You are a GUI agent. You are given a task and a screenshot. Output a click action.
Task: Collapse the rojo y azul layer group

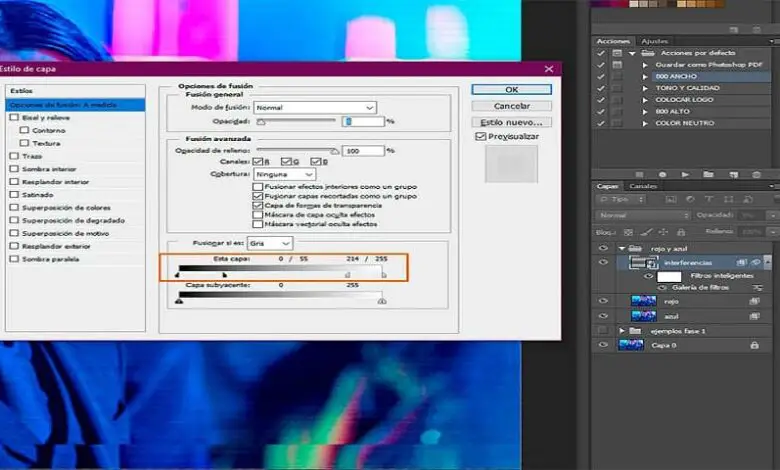click(622, 248)
